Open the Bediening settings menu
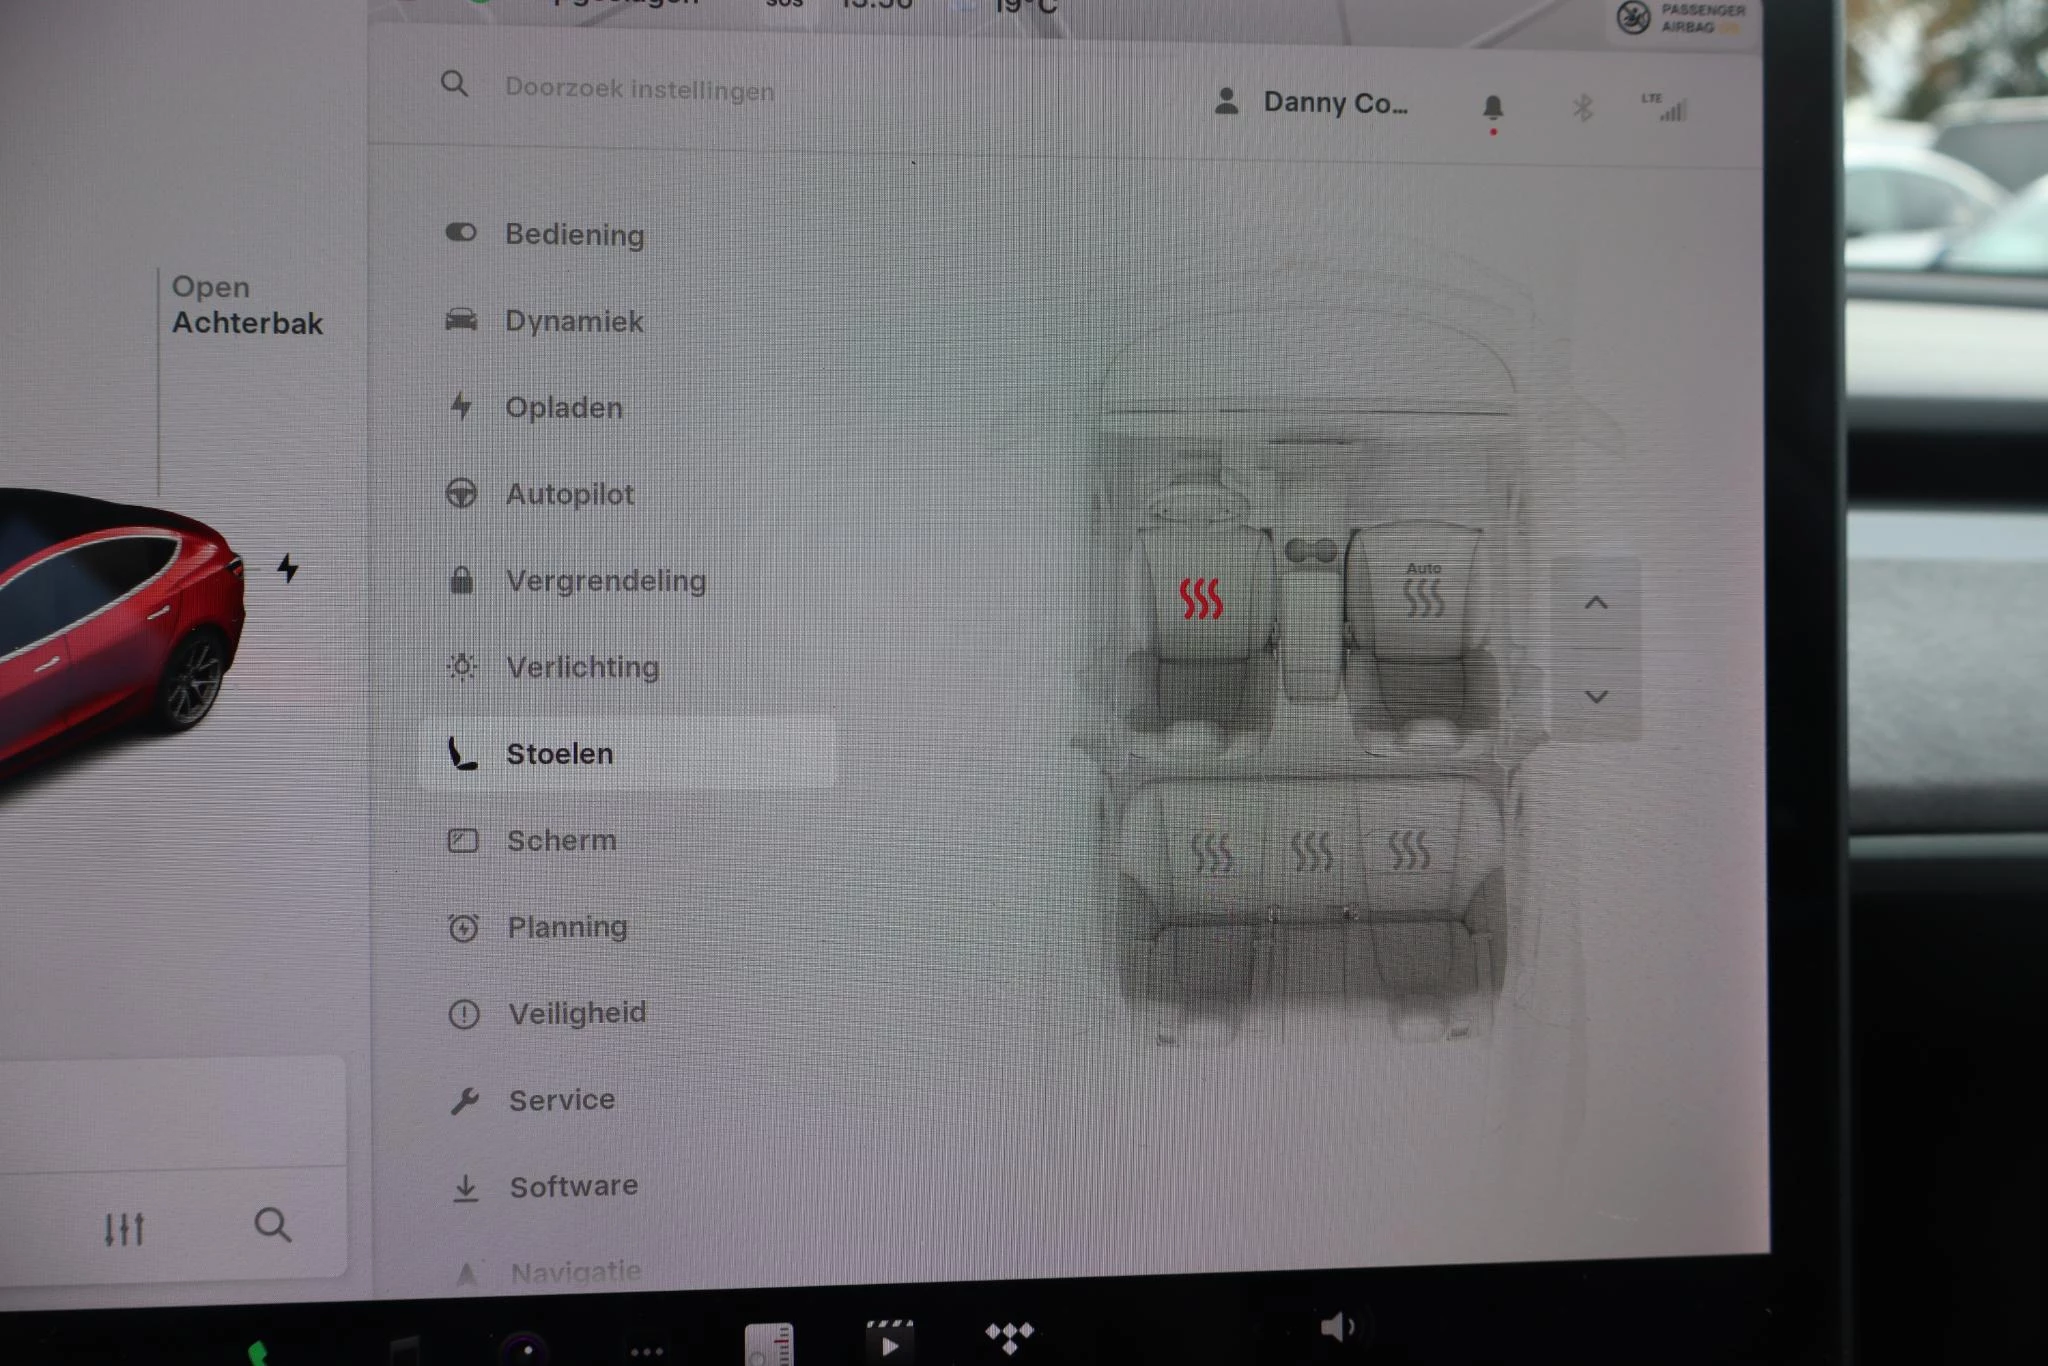The width and height of the screenshot is (2048, 1366). (x=574, y=235)
